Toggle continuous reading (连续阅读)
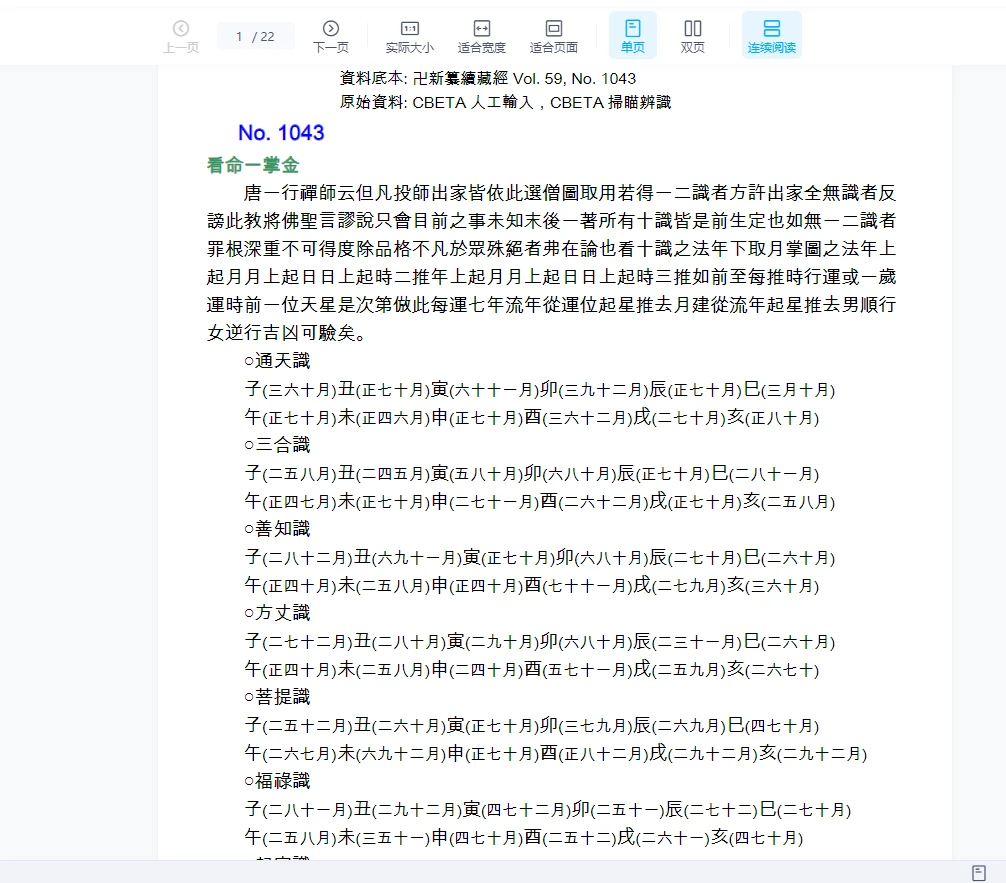 click(x=771, y=35)
